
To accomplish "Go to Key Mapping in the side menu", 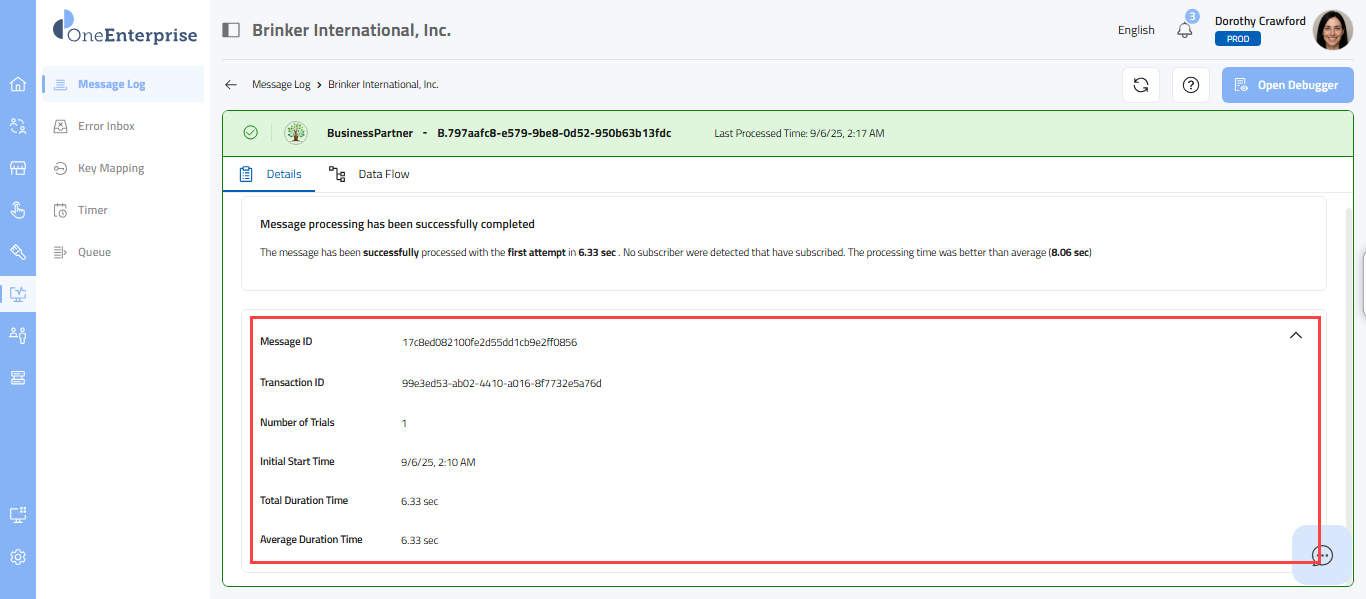I will tap(111, 168).
